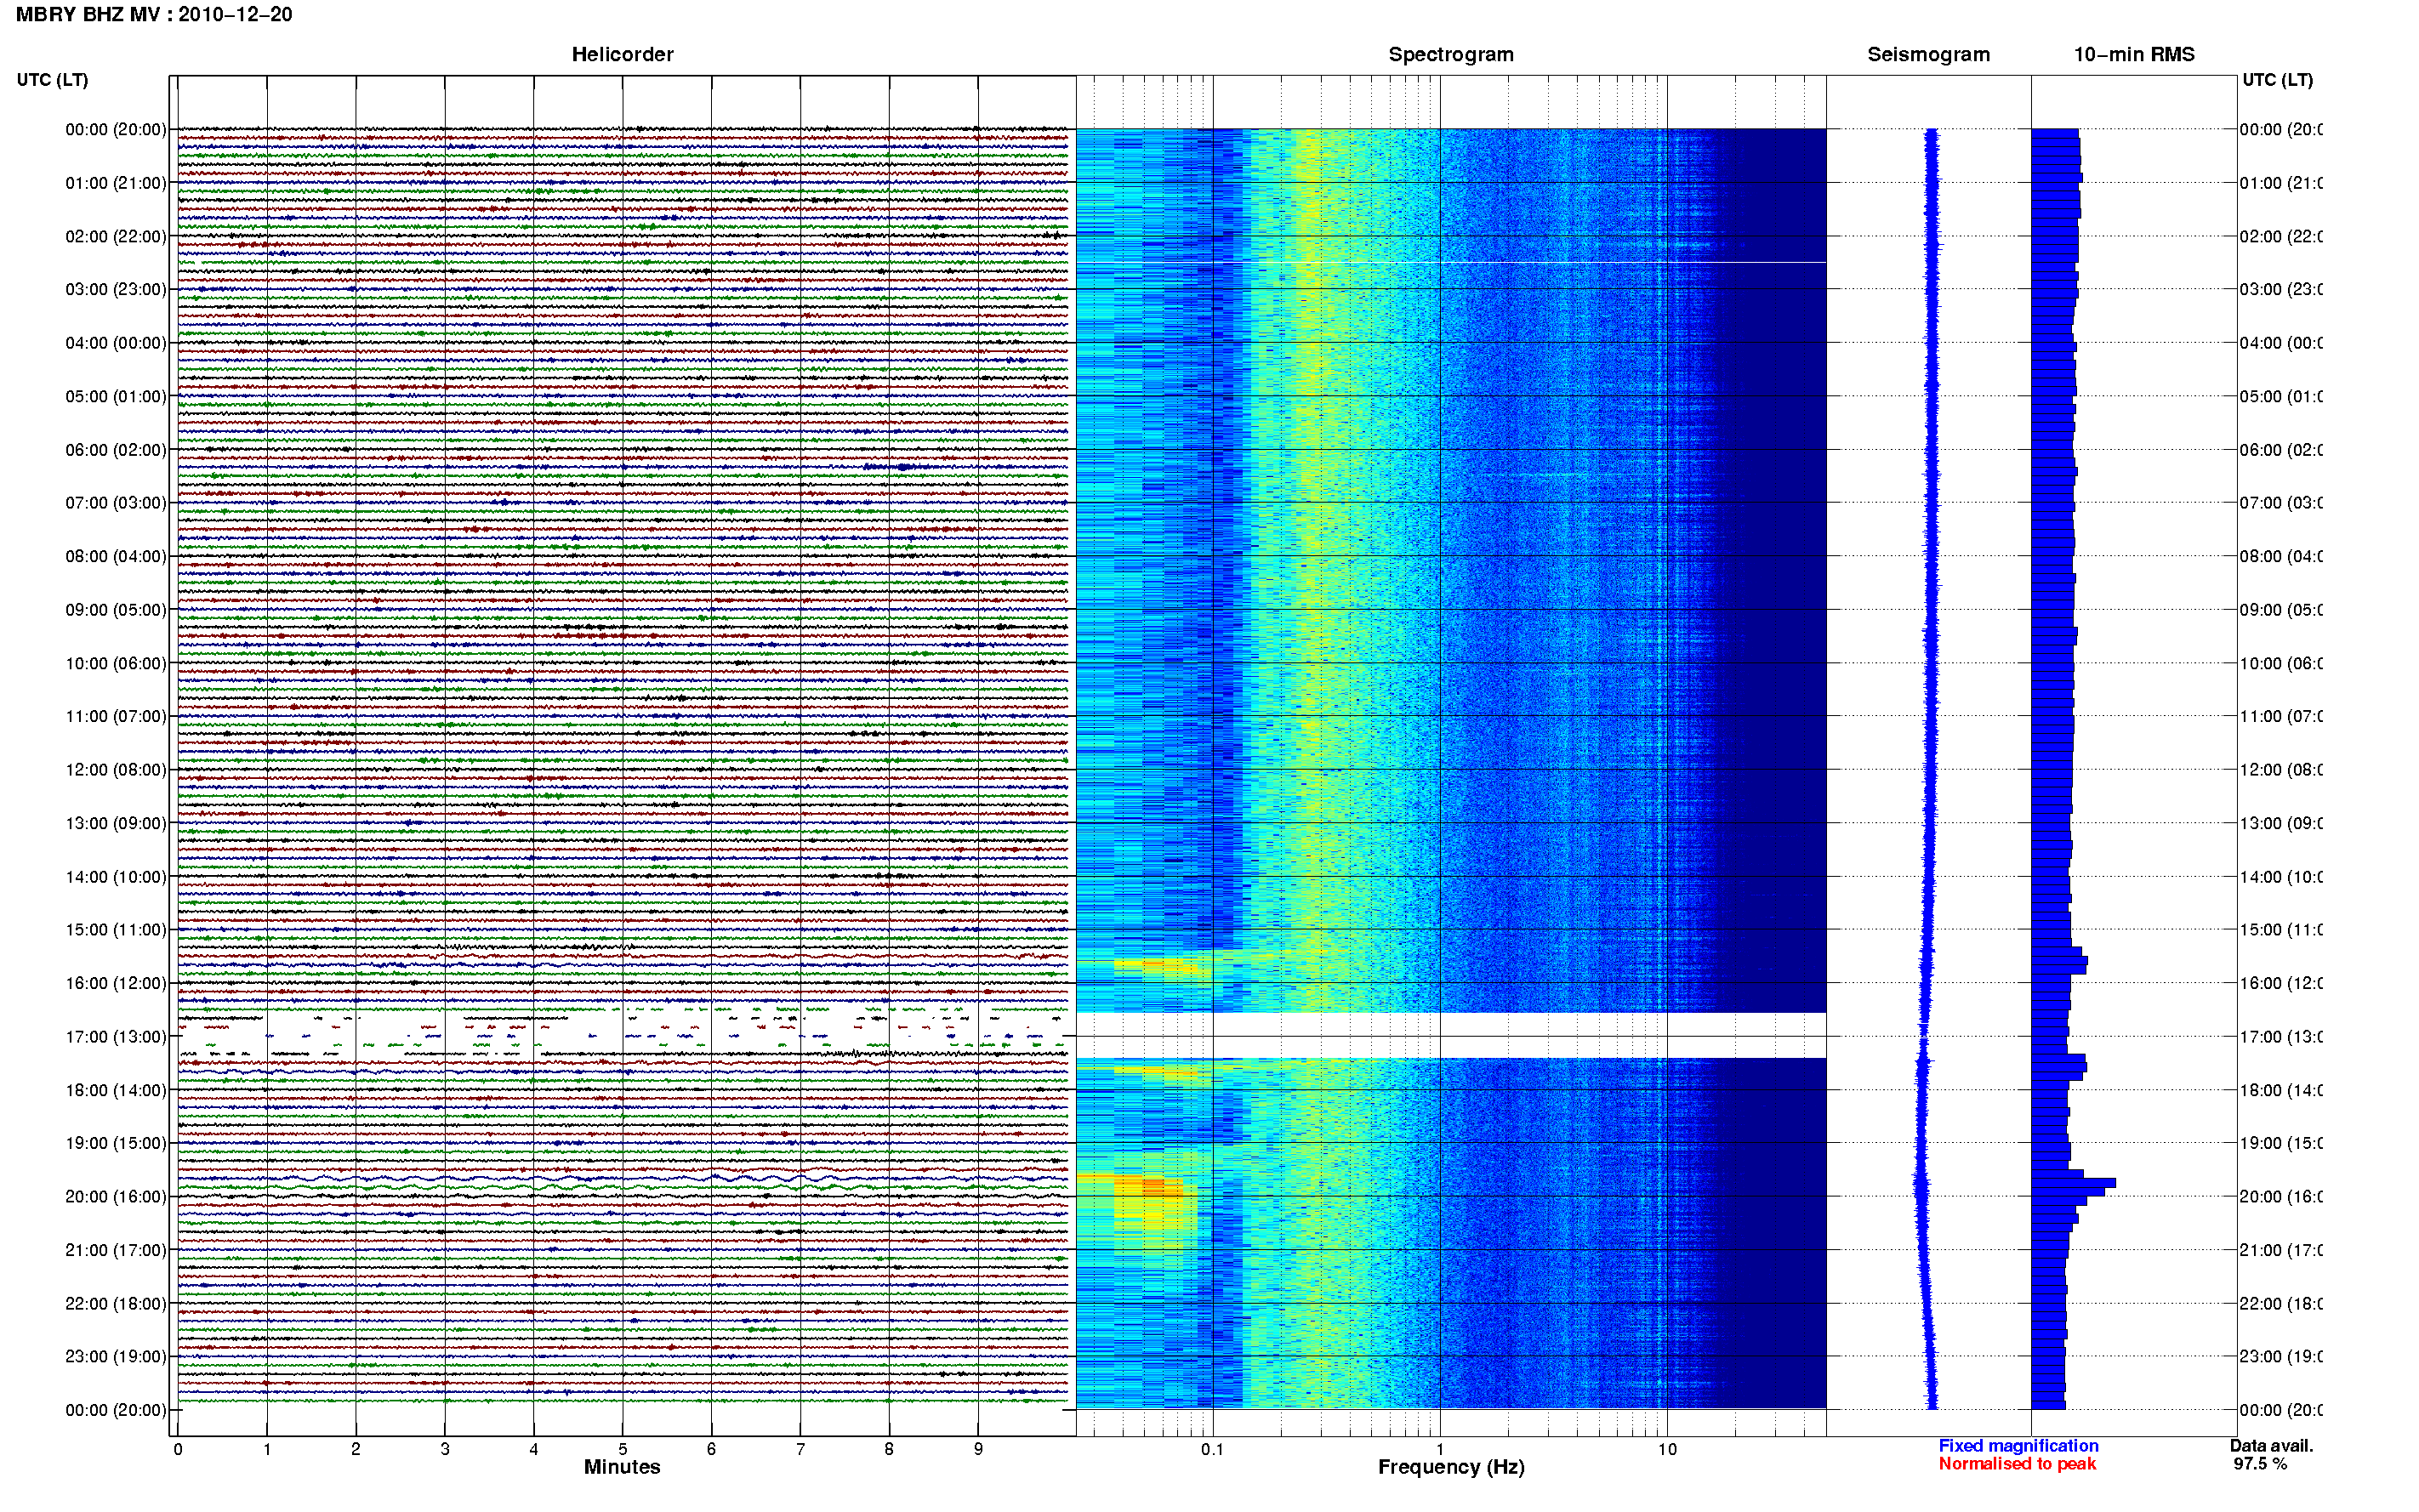
Task: Click the left UTC (LT) axis label
Action: click(x=52, y=79)
